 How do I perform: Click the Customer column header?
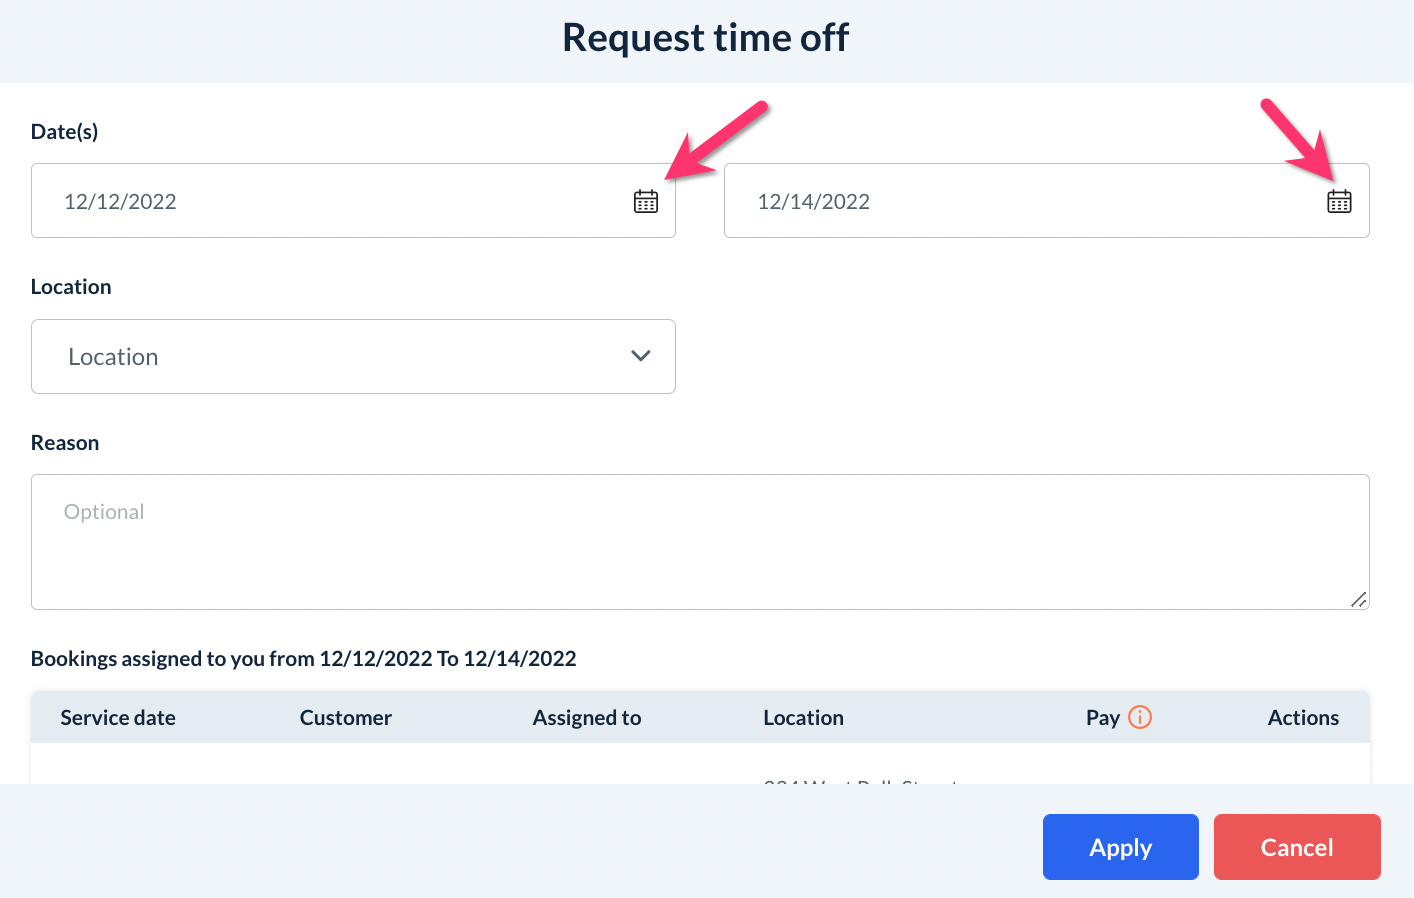[x=346, y=718]
